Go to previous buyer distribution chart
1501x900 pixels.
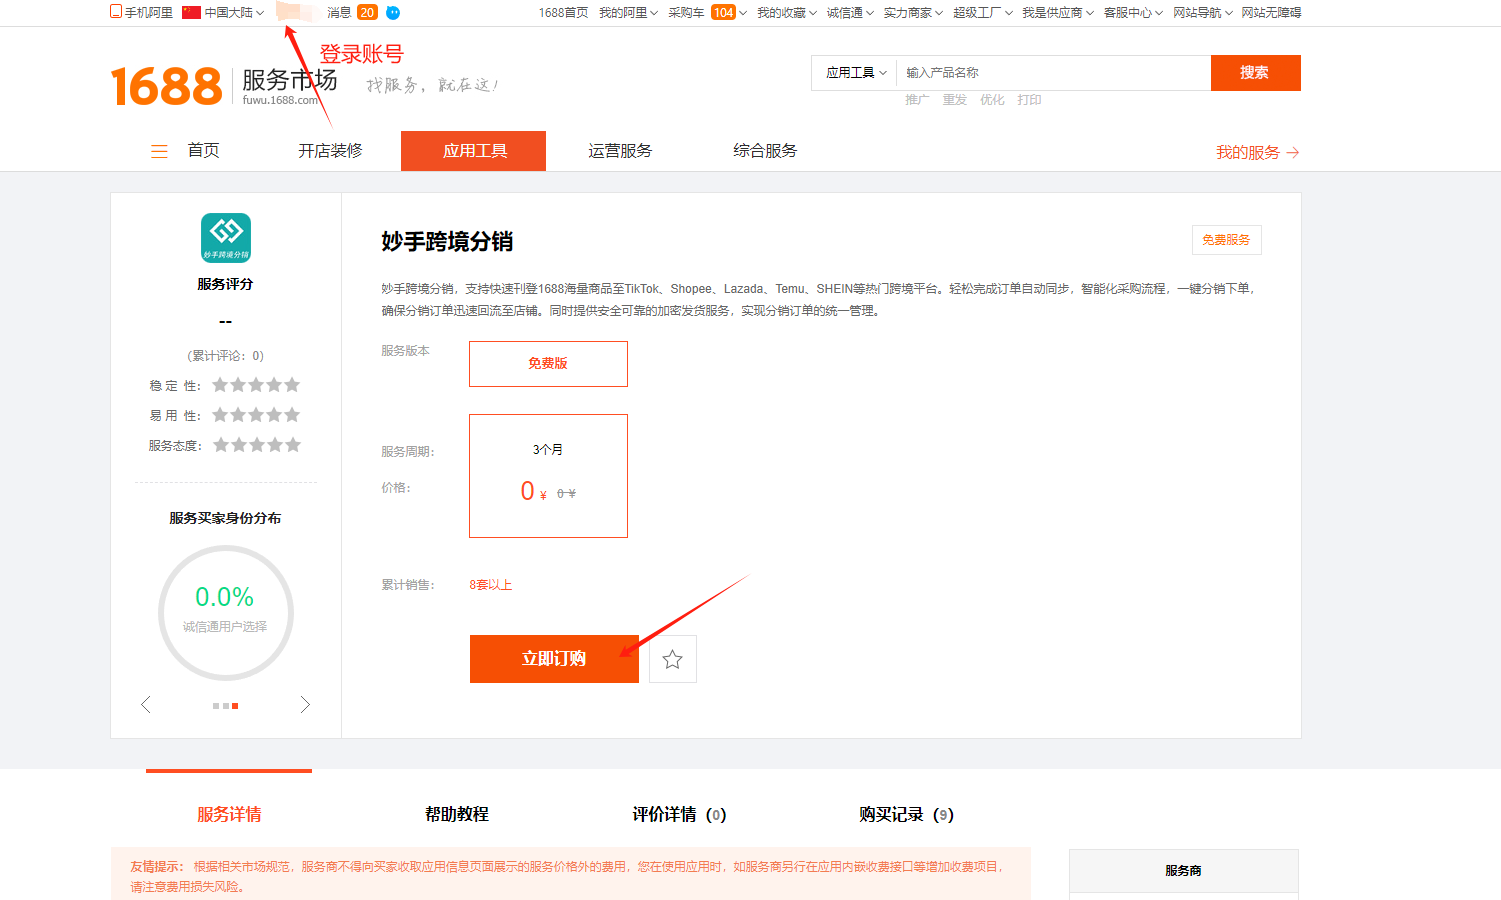tap(146, 705)
